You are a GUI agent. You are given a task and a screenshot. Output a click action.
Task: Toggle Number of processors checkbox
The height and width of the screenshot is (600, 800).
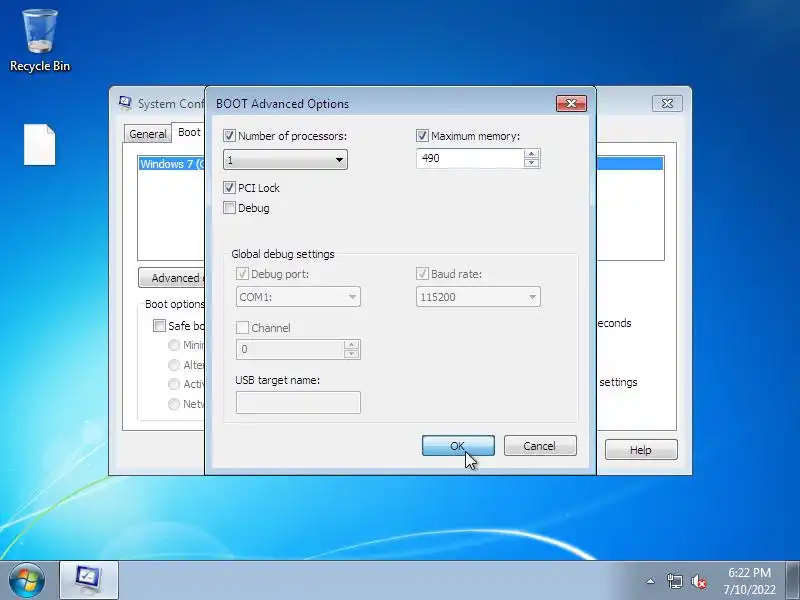pos(229,136)
